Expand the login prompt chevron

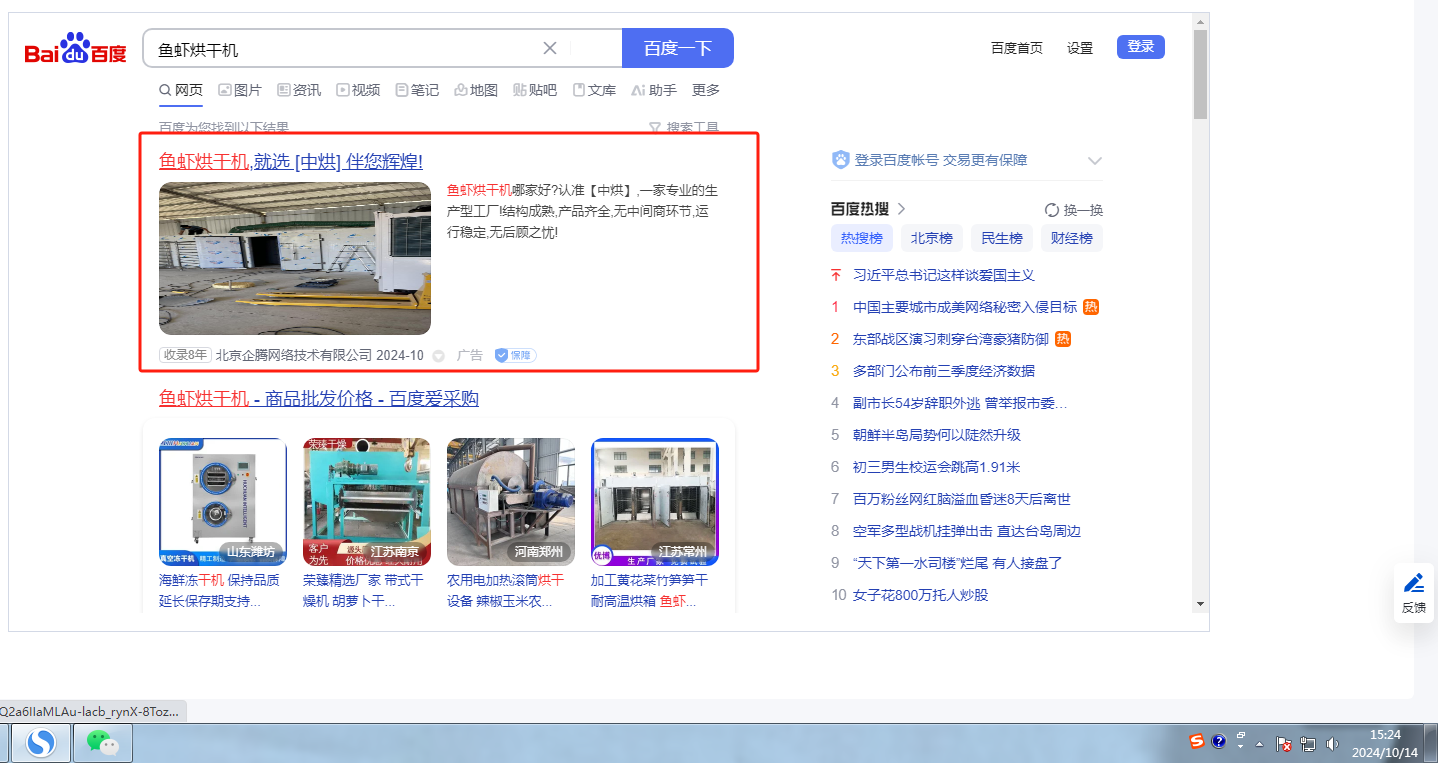click(1095, 161)
